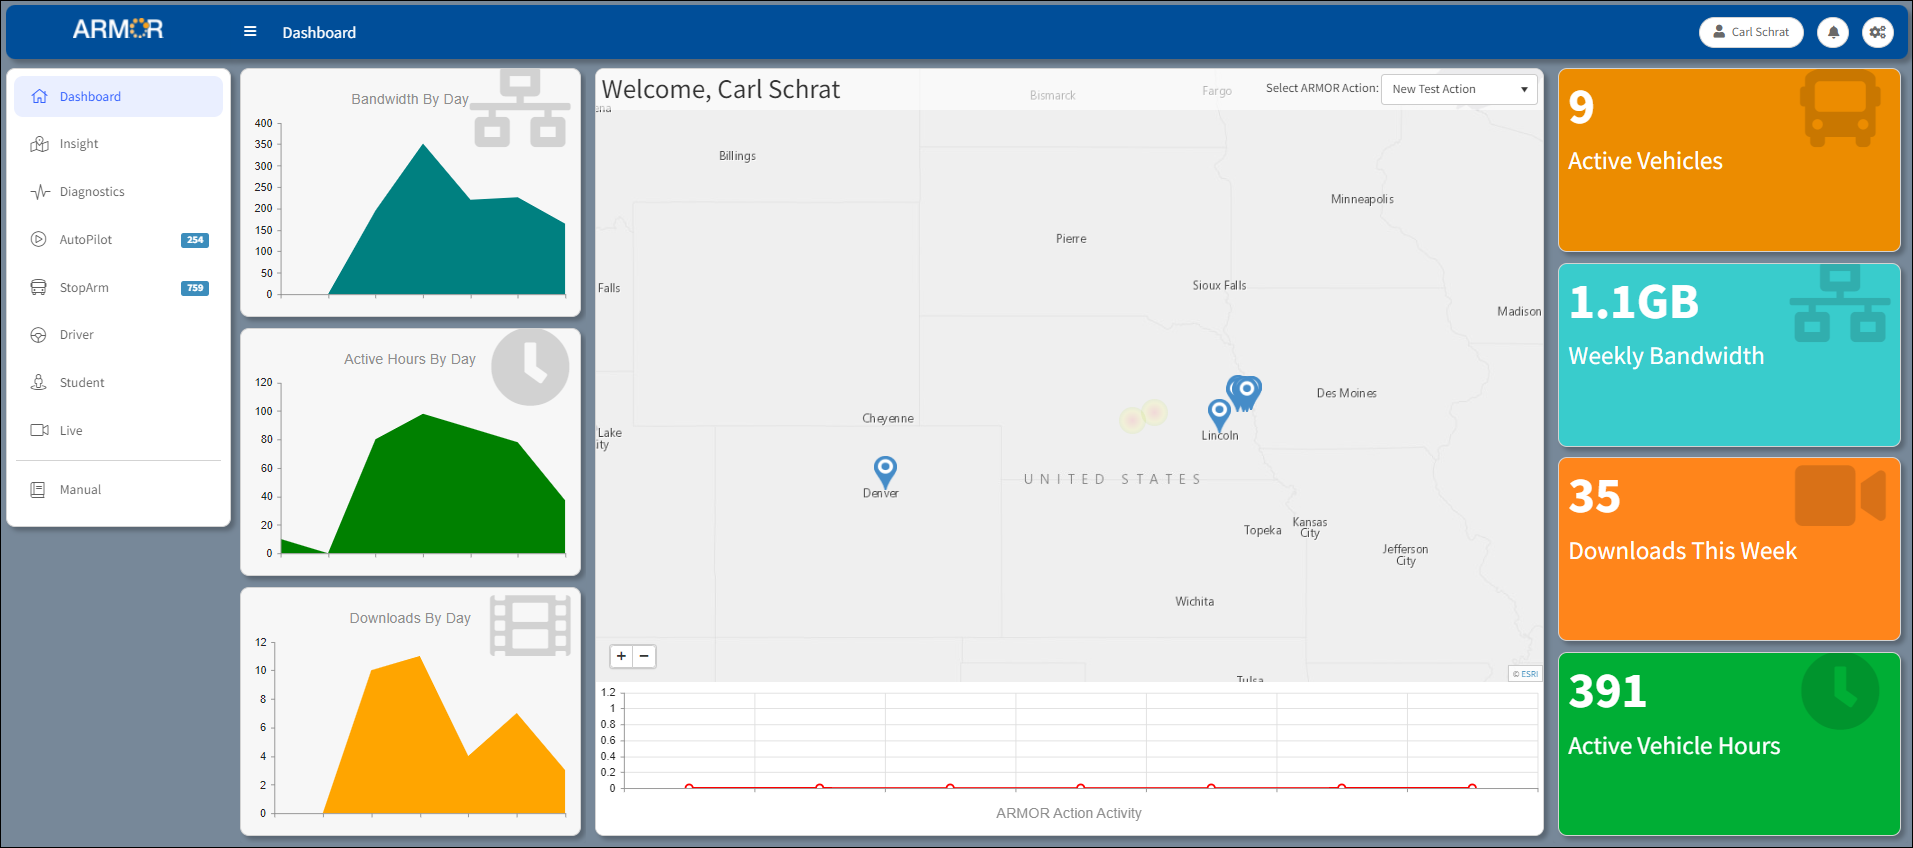1913x848 pixels.
Task: Click the video camera icon on Downloads tile
Action: click(x=1840, y=495)
